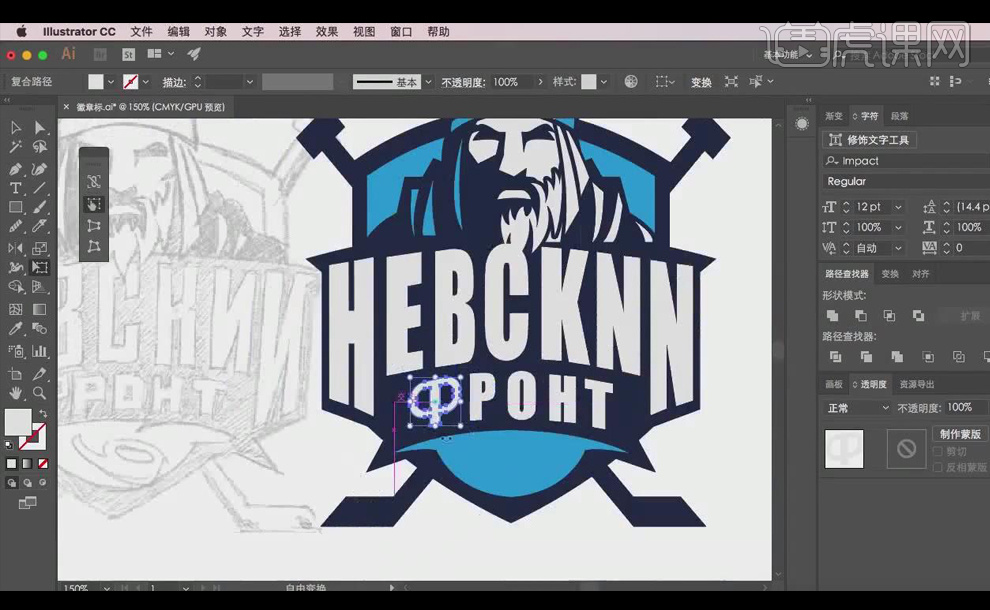Pick the Line Segment tool
This screenshot has width=990, height=610.
(x=40, y=188)
